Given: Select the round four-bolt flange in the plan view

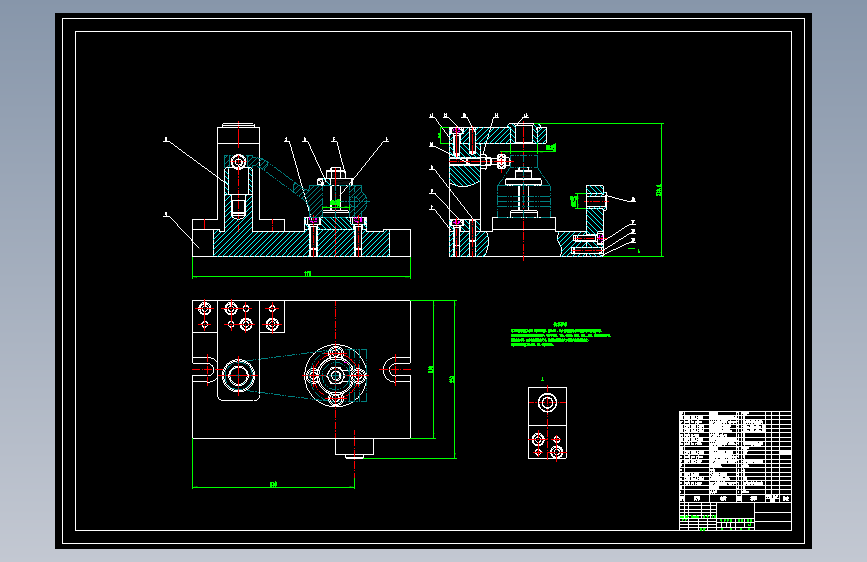Looking at the screenshot, I should pos(336,376).
